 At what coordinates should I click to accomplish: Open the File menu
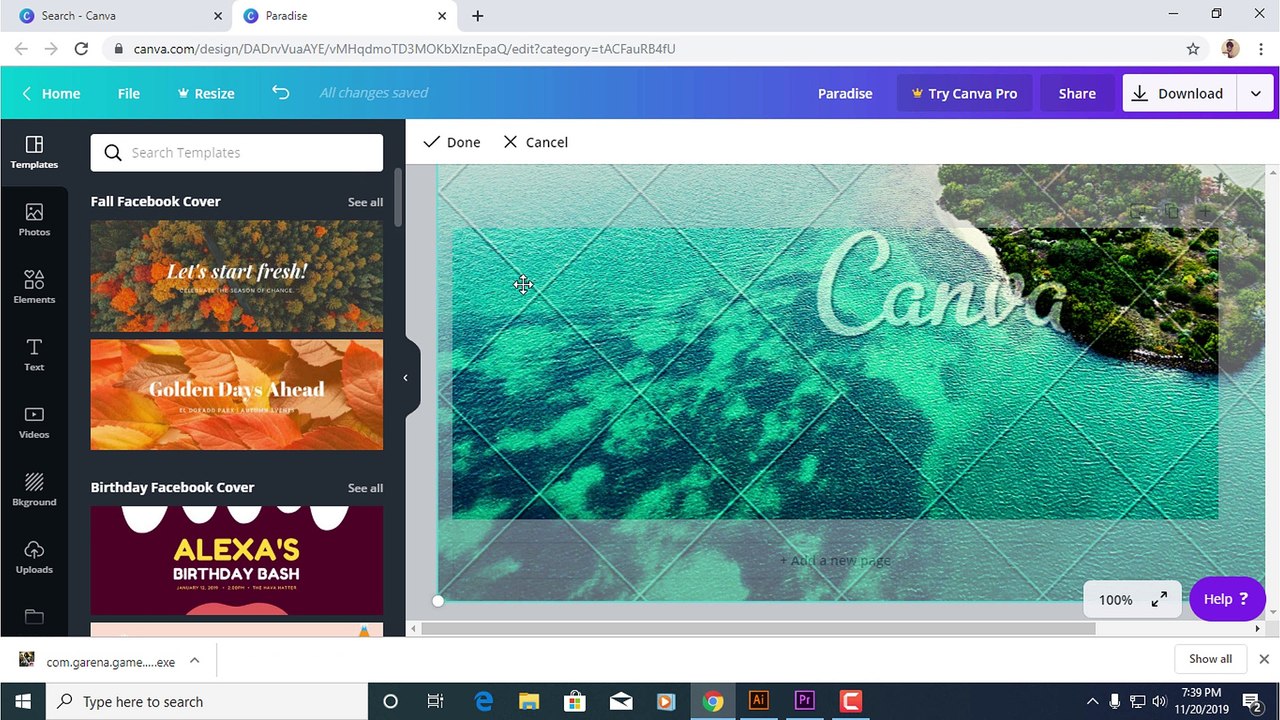point(129,93)
